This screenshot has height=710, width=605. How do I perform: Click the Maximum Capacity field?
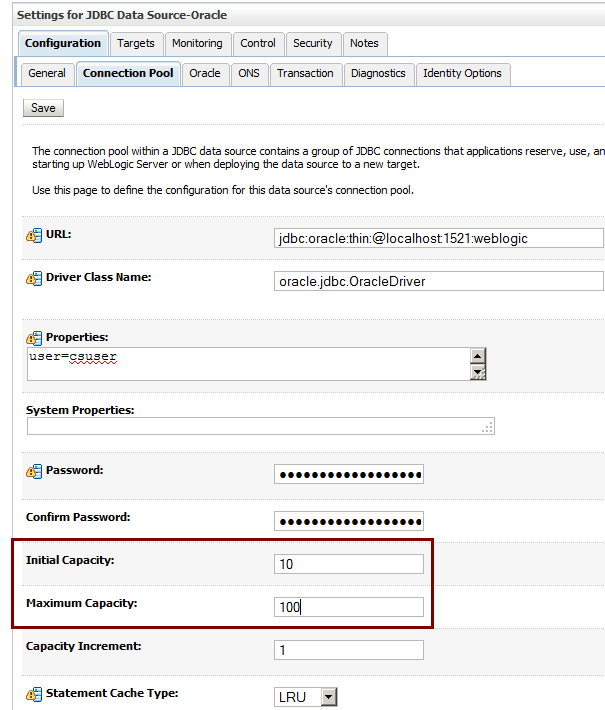[x=349, y=607]
